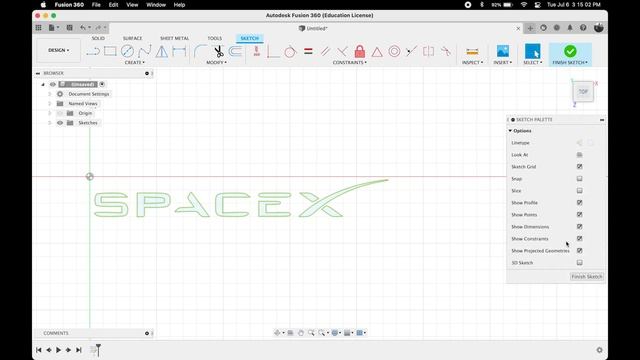Screen dimensions: 640x360
Task: Click the Undo arrow
Action: coord(83,28)
